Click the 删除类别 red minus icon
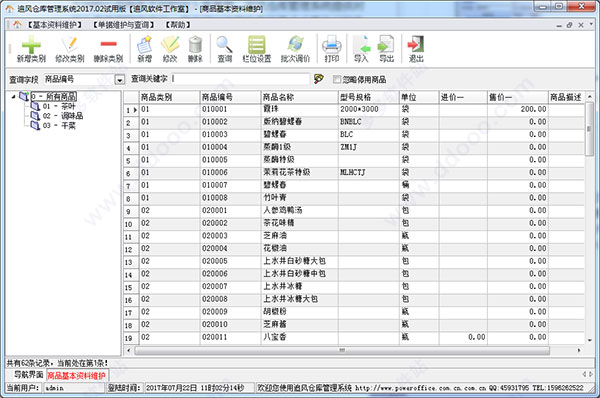Image resolution: width=600 pixels, height=398 pixels. pyautogui.click(x=108, y=44)
